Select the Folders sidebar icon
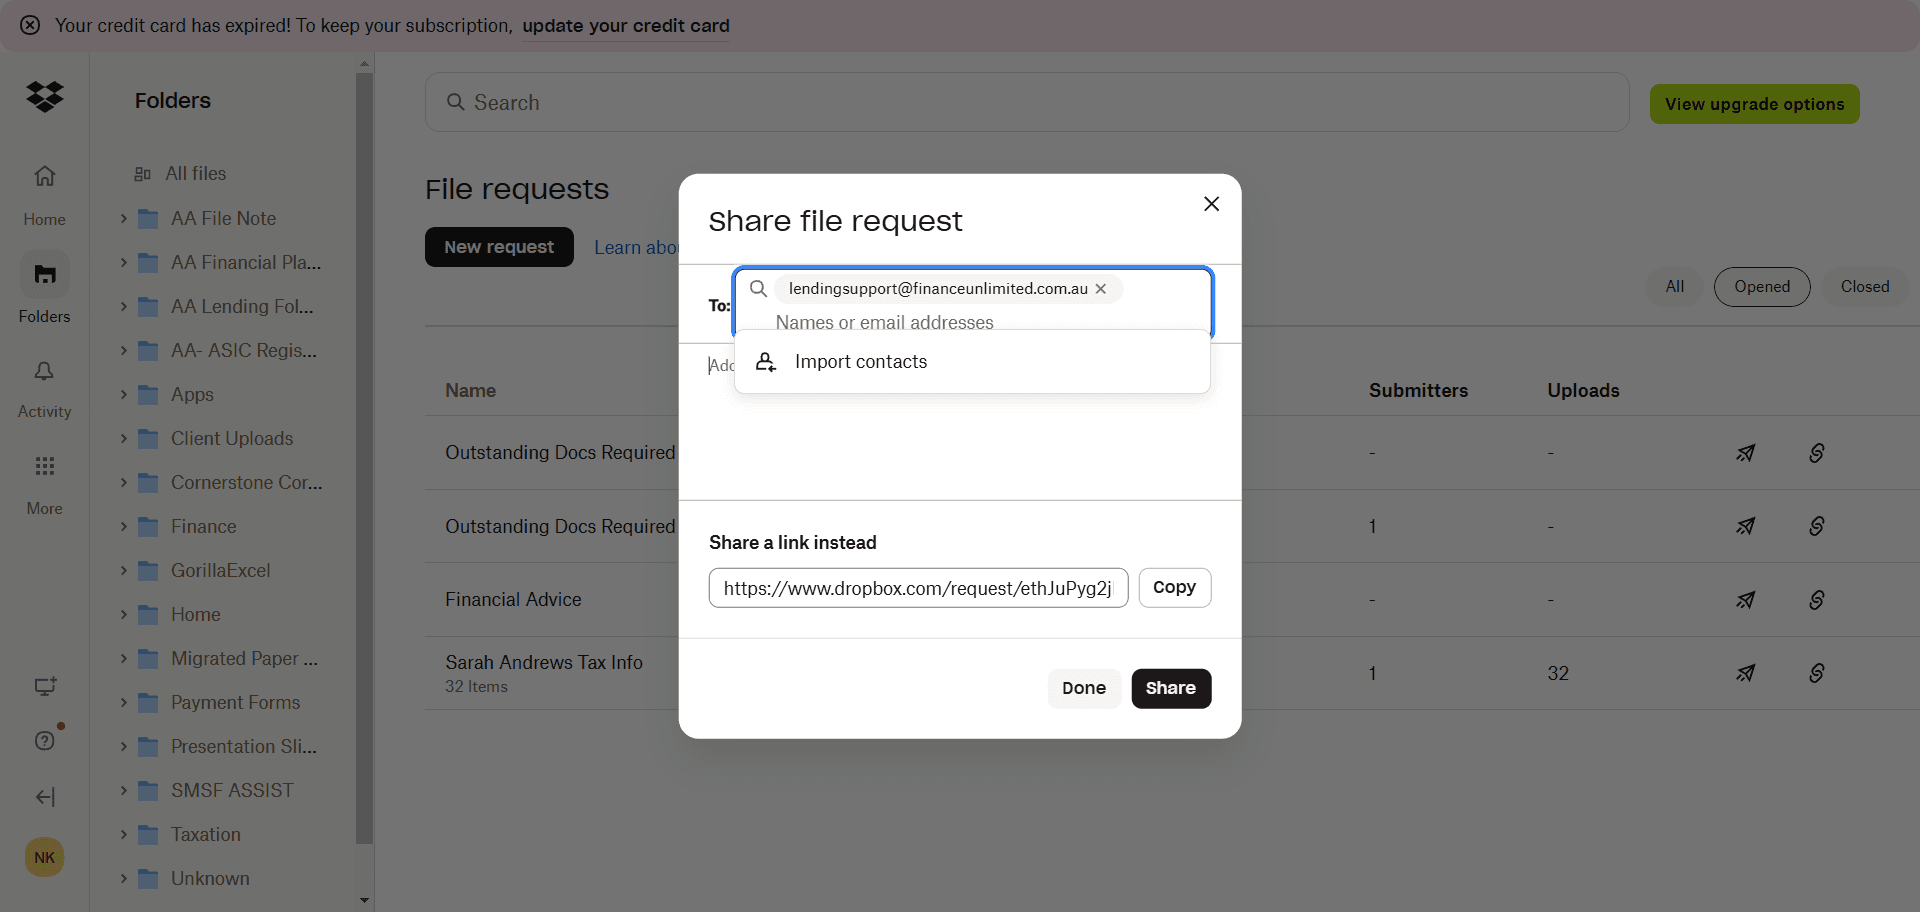Image resolution: width=1920 pixels, height=912 pixels. (x=45, y=274)
